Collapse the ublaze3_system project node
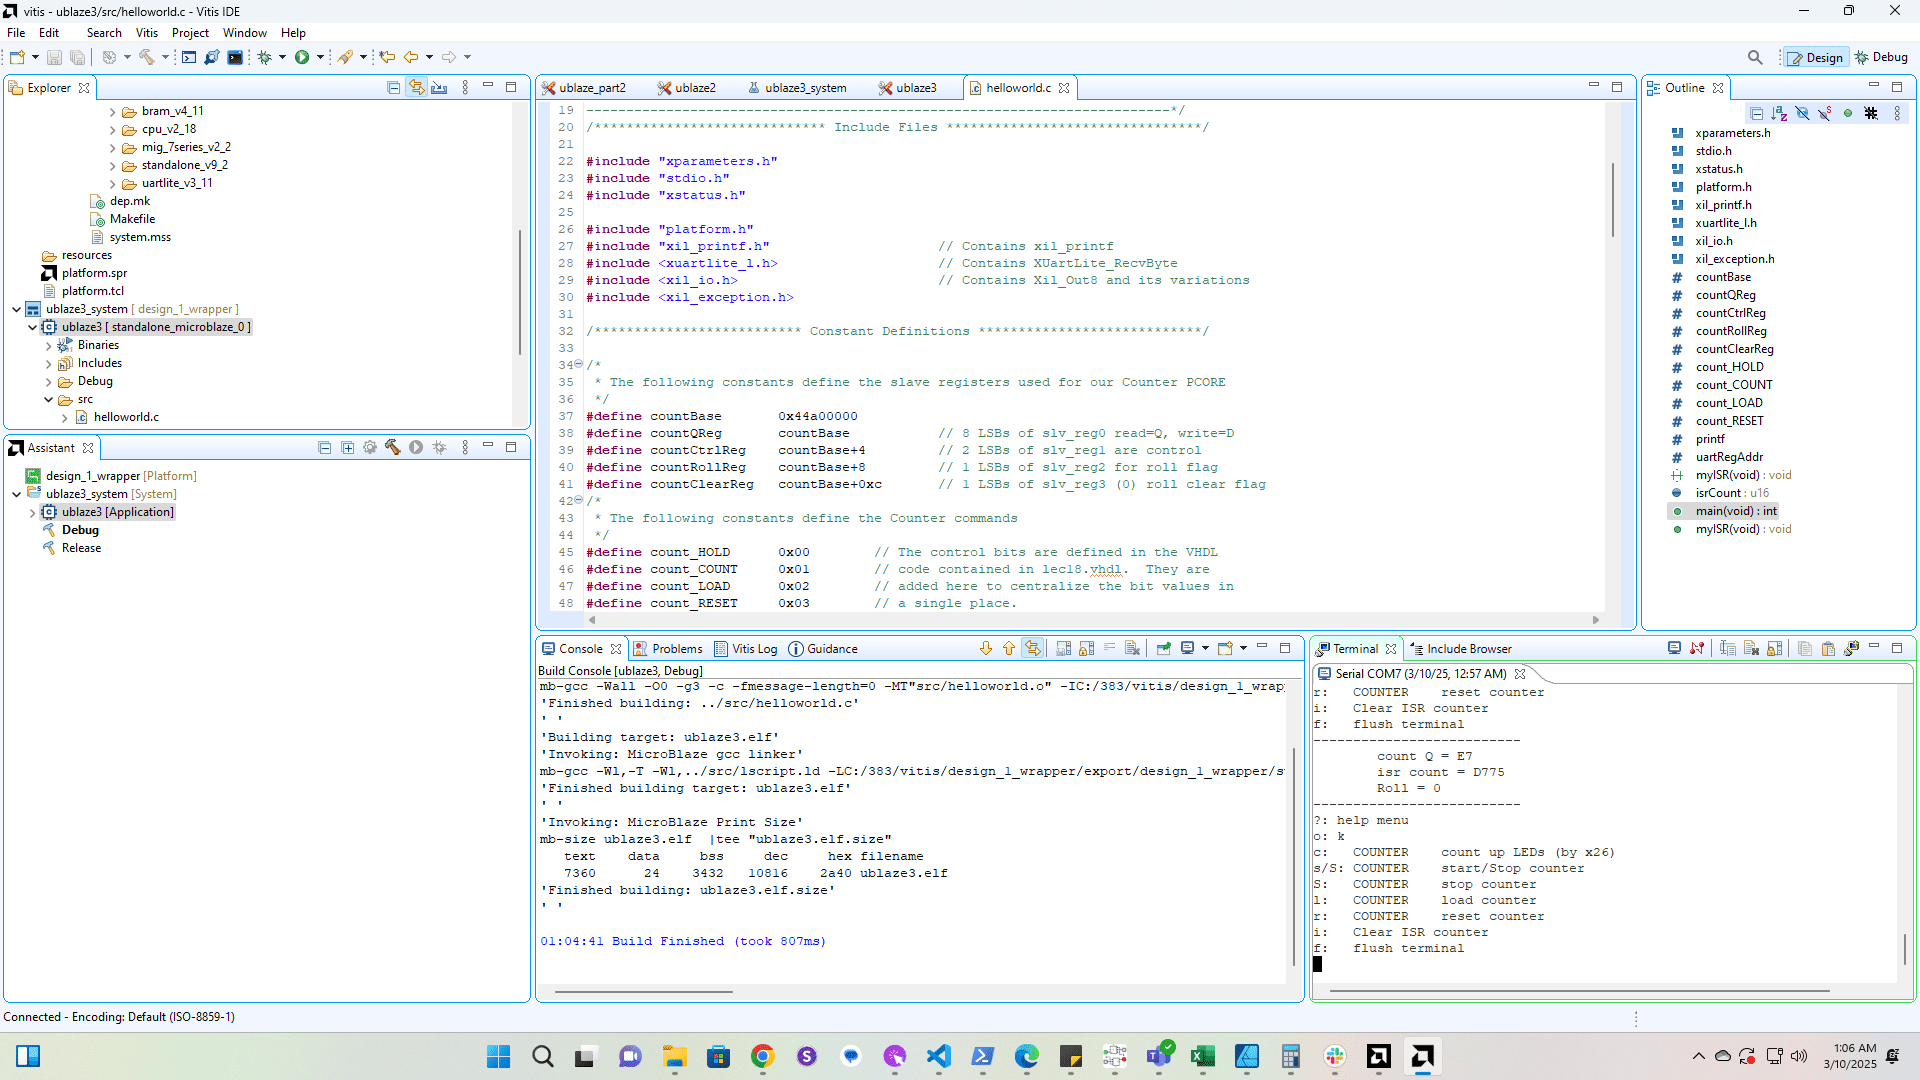 16,309
